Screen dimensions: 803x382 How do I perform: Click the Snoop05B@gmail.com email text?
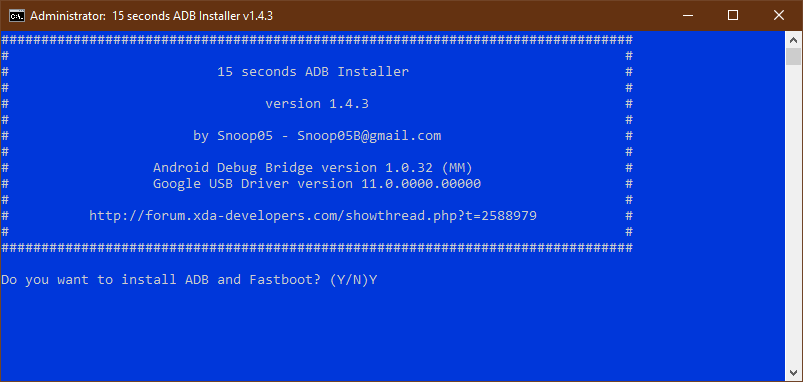pyautogui.click(x=369, y=136)
